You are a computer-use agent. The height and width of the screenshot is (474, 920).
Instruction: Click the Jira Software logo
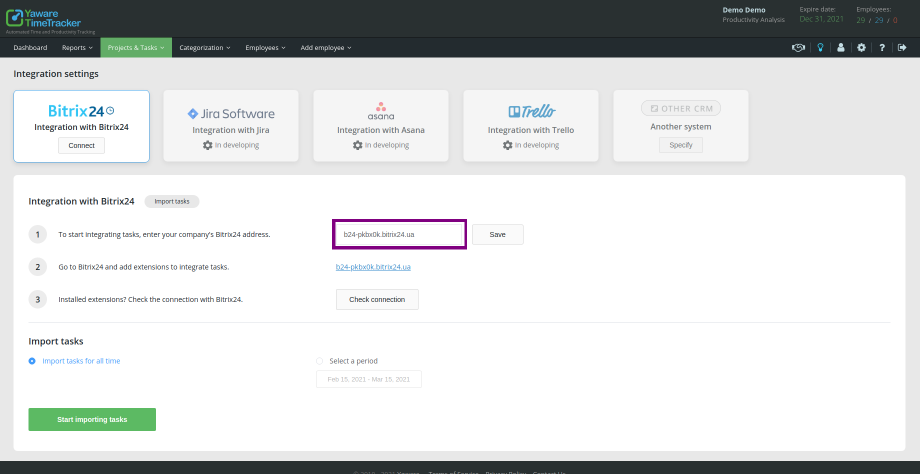pyautogui.click(x=231, y=114)
